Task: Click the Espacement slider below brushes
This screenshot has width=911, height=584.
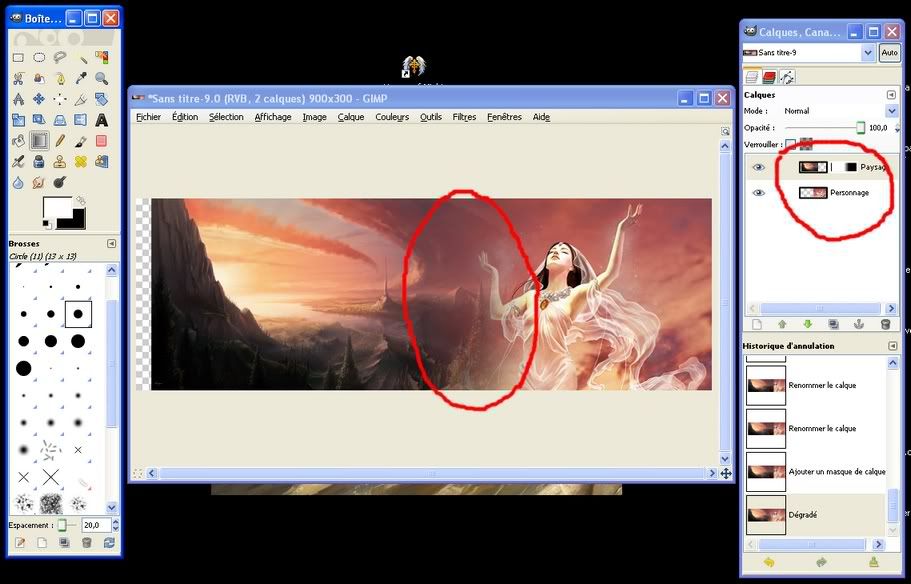Action: [67, 525]
